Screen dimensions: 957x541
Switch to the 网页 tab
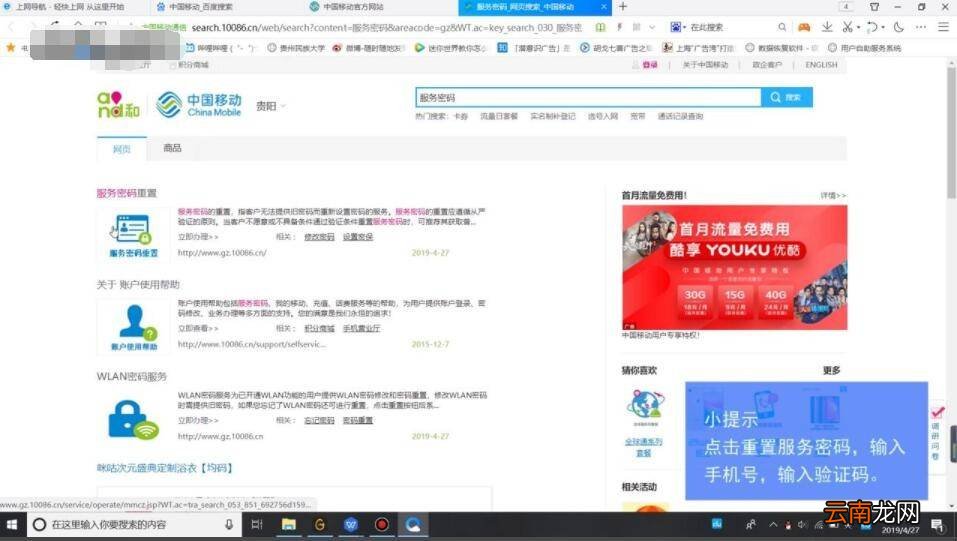click(121, 149)
